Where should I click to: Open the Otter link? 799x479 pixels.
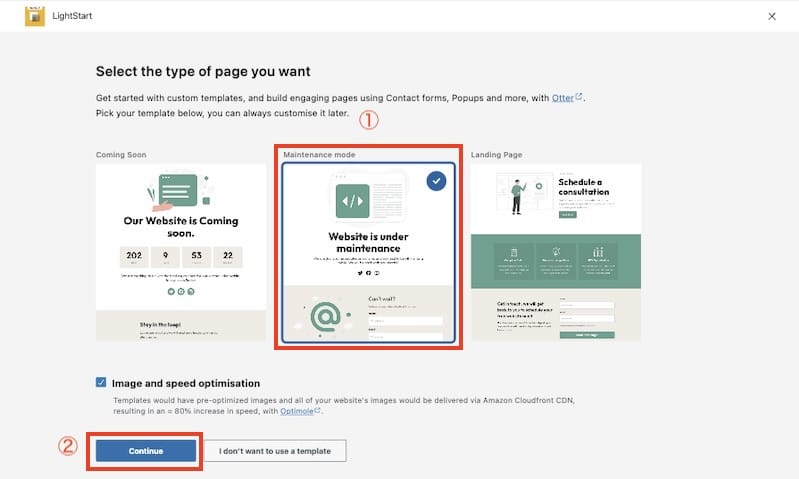563,98
